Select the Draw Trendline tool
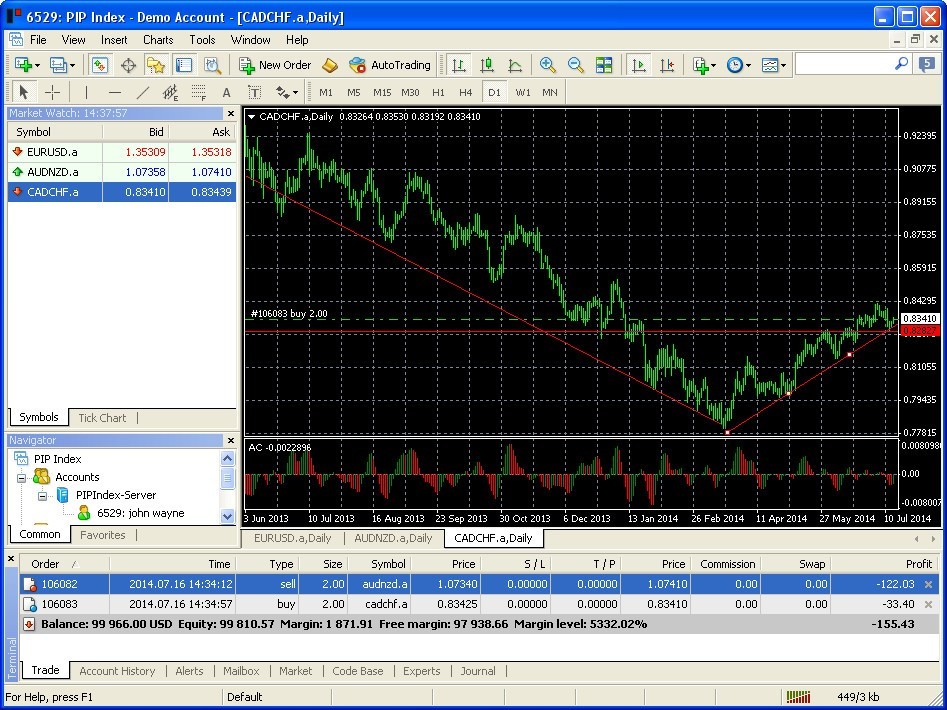 point(142,92)
